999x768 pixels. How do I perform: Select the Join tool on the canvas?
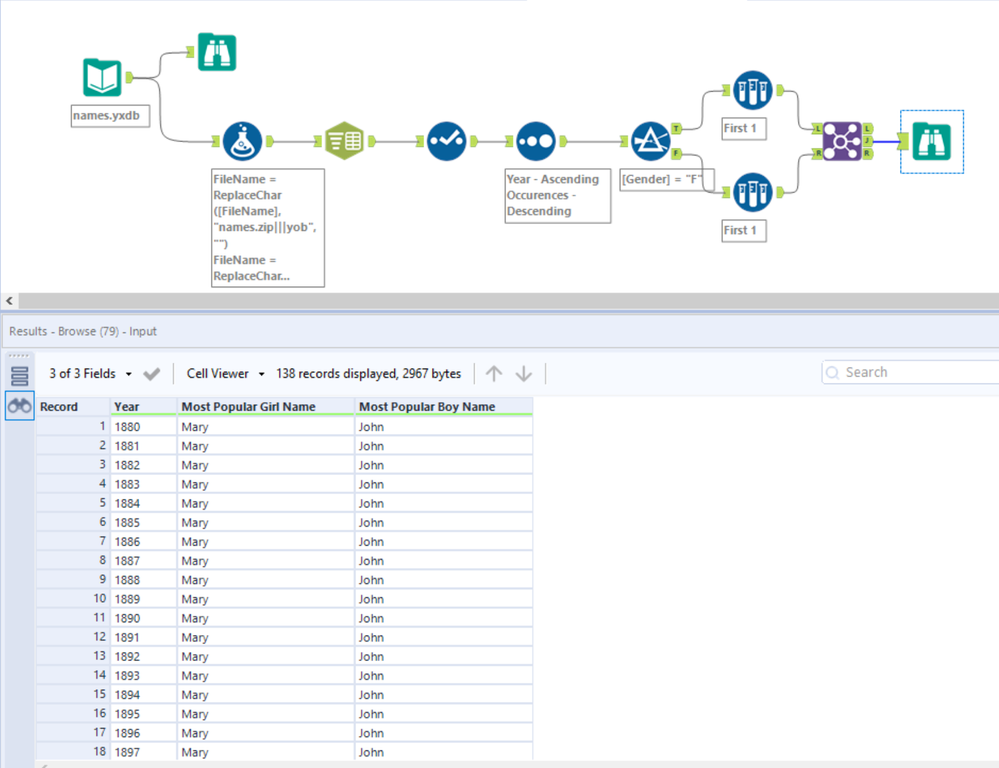pos(842,141)
